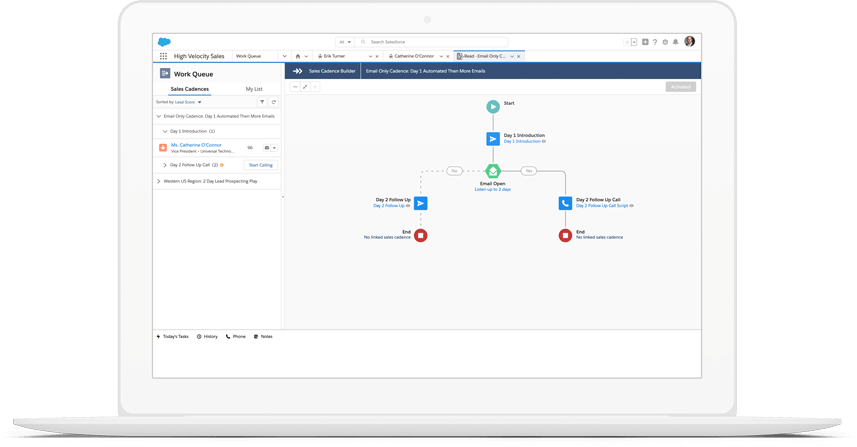Viewport: 857px width, 447px height.
Task: Open Today's Tasks utility item
Action: pos(172,337)
